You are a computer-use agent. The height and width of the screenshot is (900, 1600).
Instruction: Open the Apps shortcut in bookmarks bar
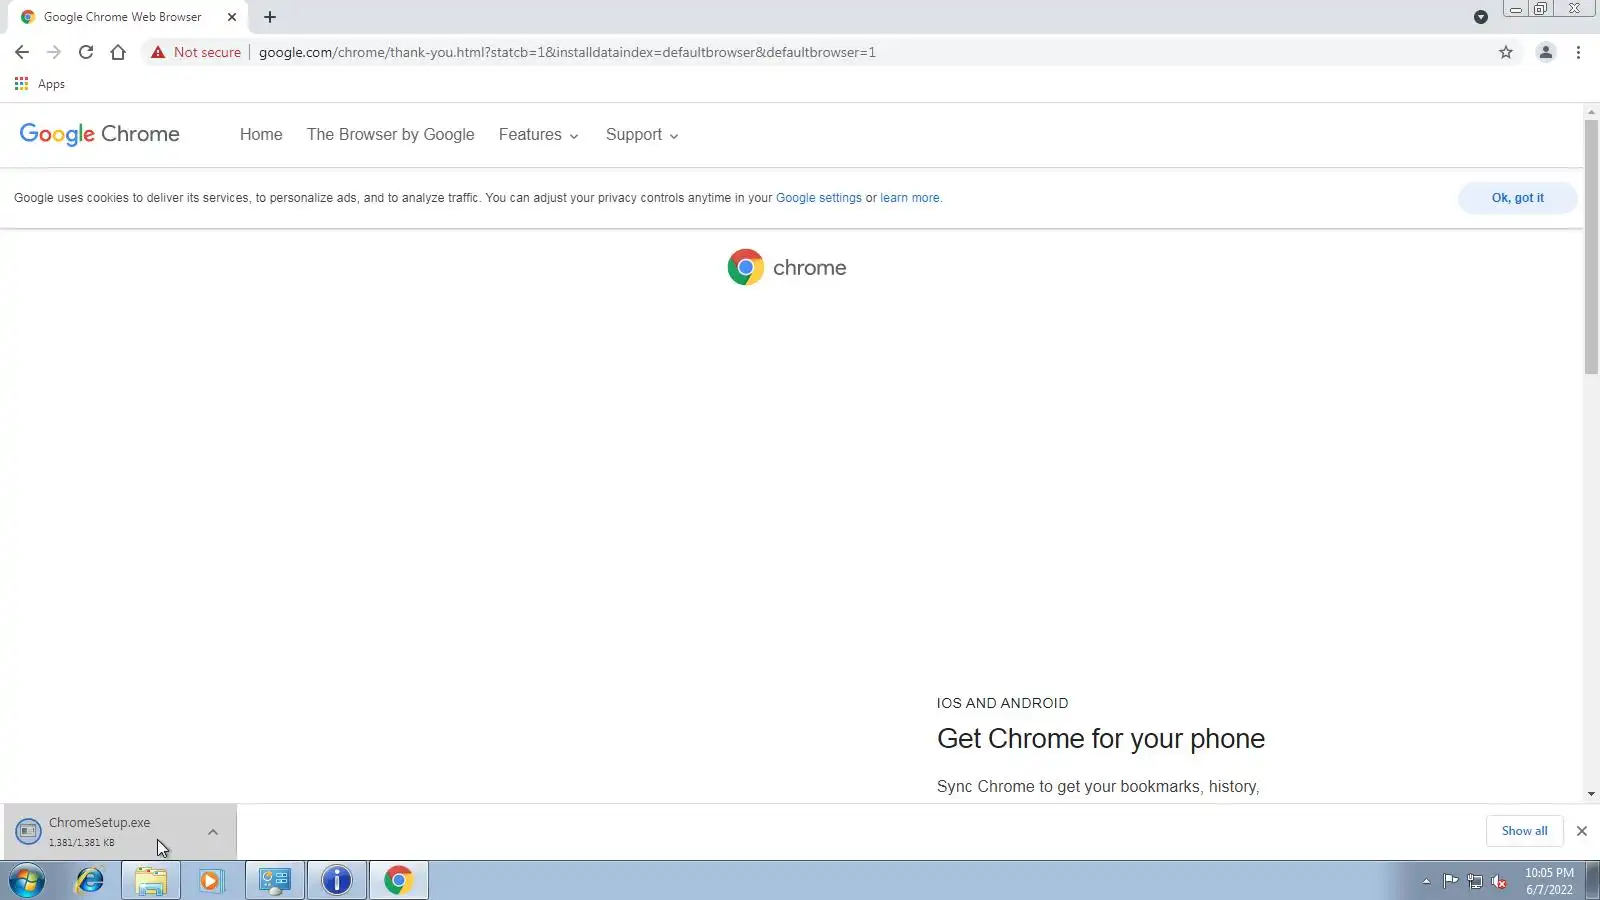(40, 84)
